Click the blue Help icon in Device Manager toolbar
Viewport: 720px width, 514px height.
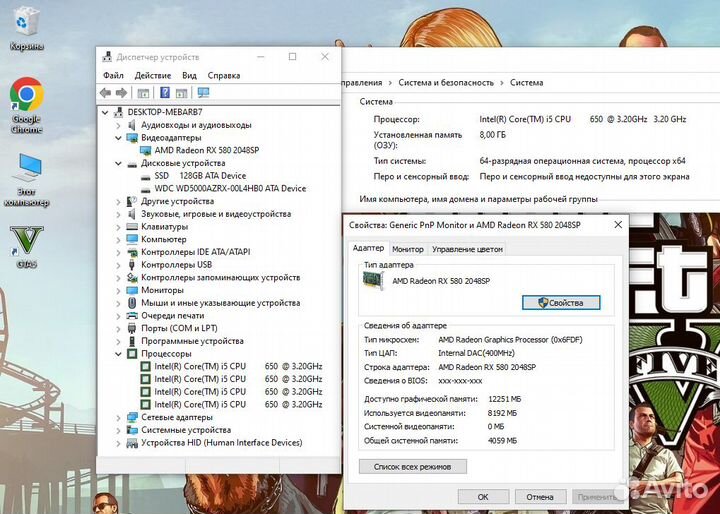(165, 93)
